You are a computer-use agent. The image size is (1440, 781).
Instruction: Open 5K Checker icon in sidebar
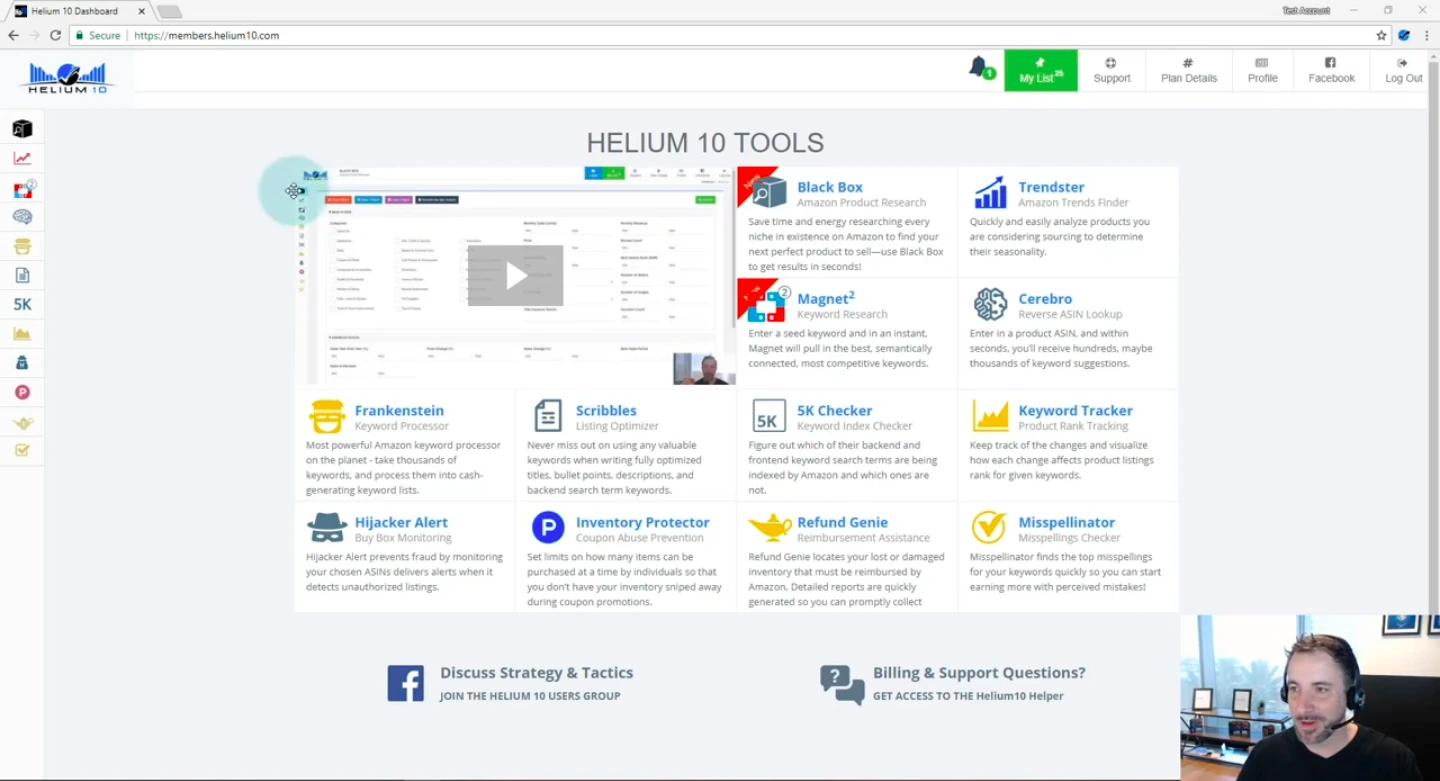[x=22, y=305]
